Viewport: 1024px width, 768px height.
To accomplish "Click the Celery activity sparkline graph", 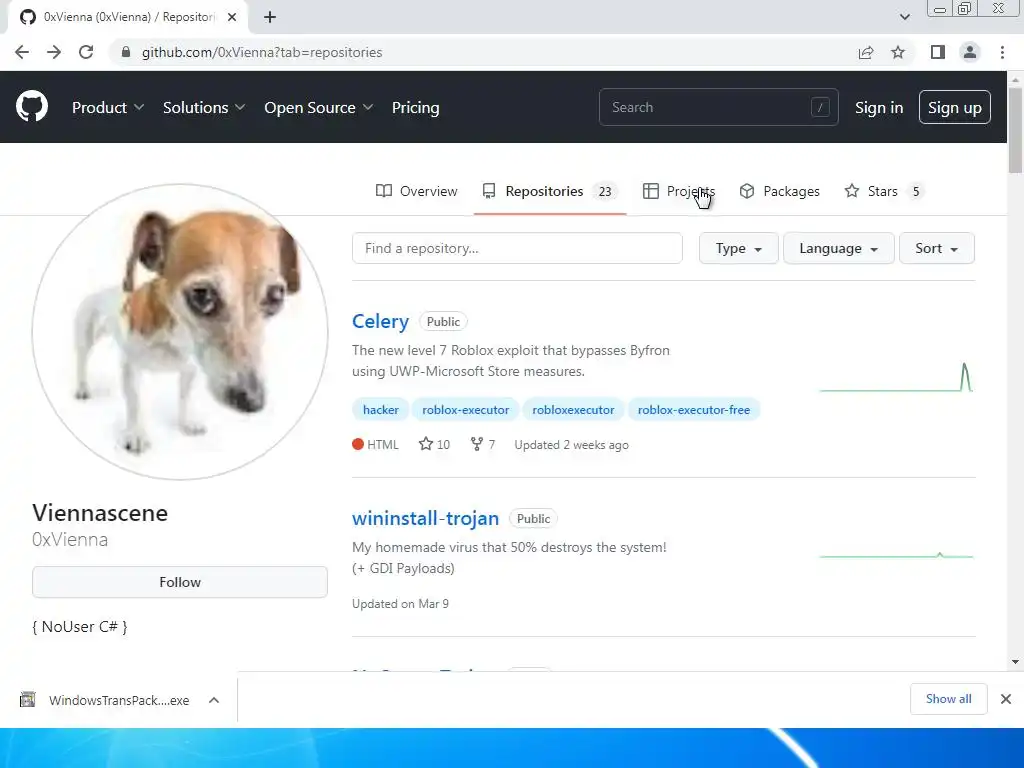I will click(897, 377).
